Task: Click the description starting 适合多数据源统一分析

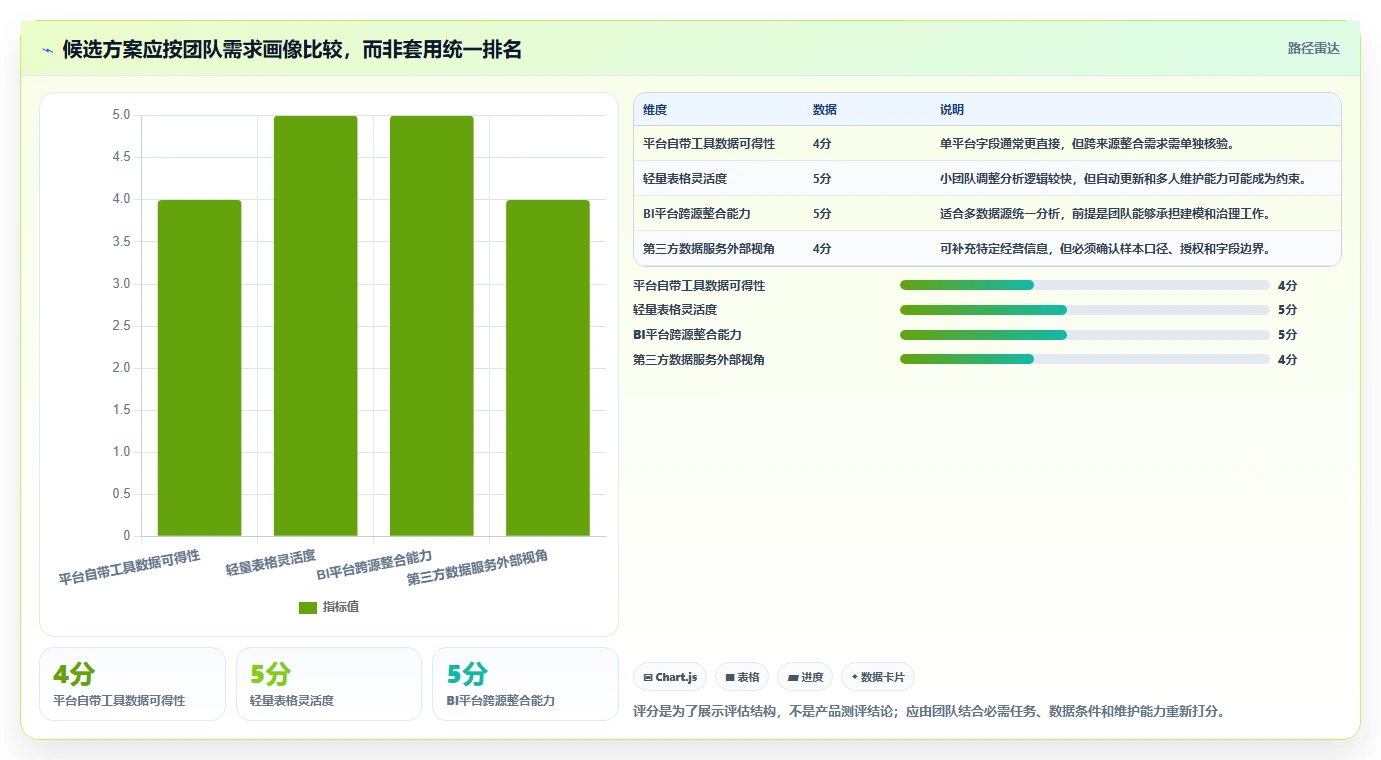Action: 1106,213
